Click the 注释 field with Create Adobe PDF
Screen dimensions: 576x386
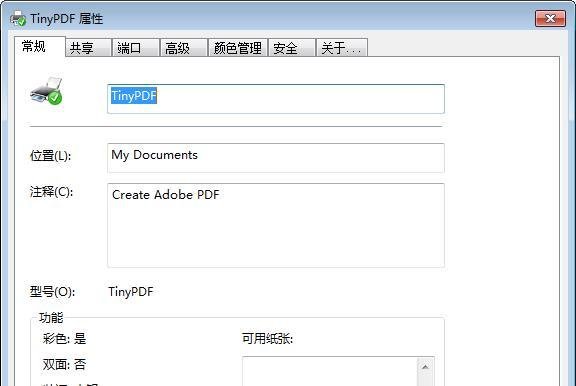(276, 225)
